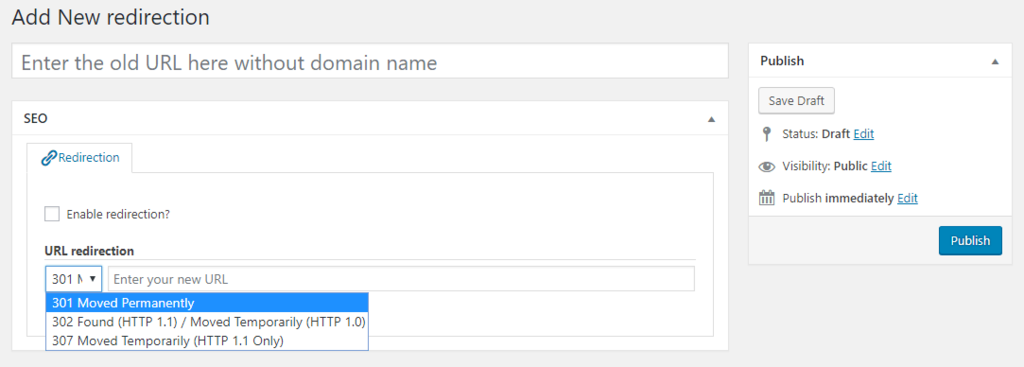Toggle the 301 redirect type dropdown
Viewport: 1024px width, 367px height.
point(74,279)
